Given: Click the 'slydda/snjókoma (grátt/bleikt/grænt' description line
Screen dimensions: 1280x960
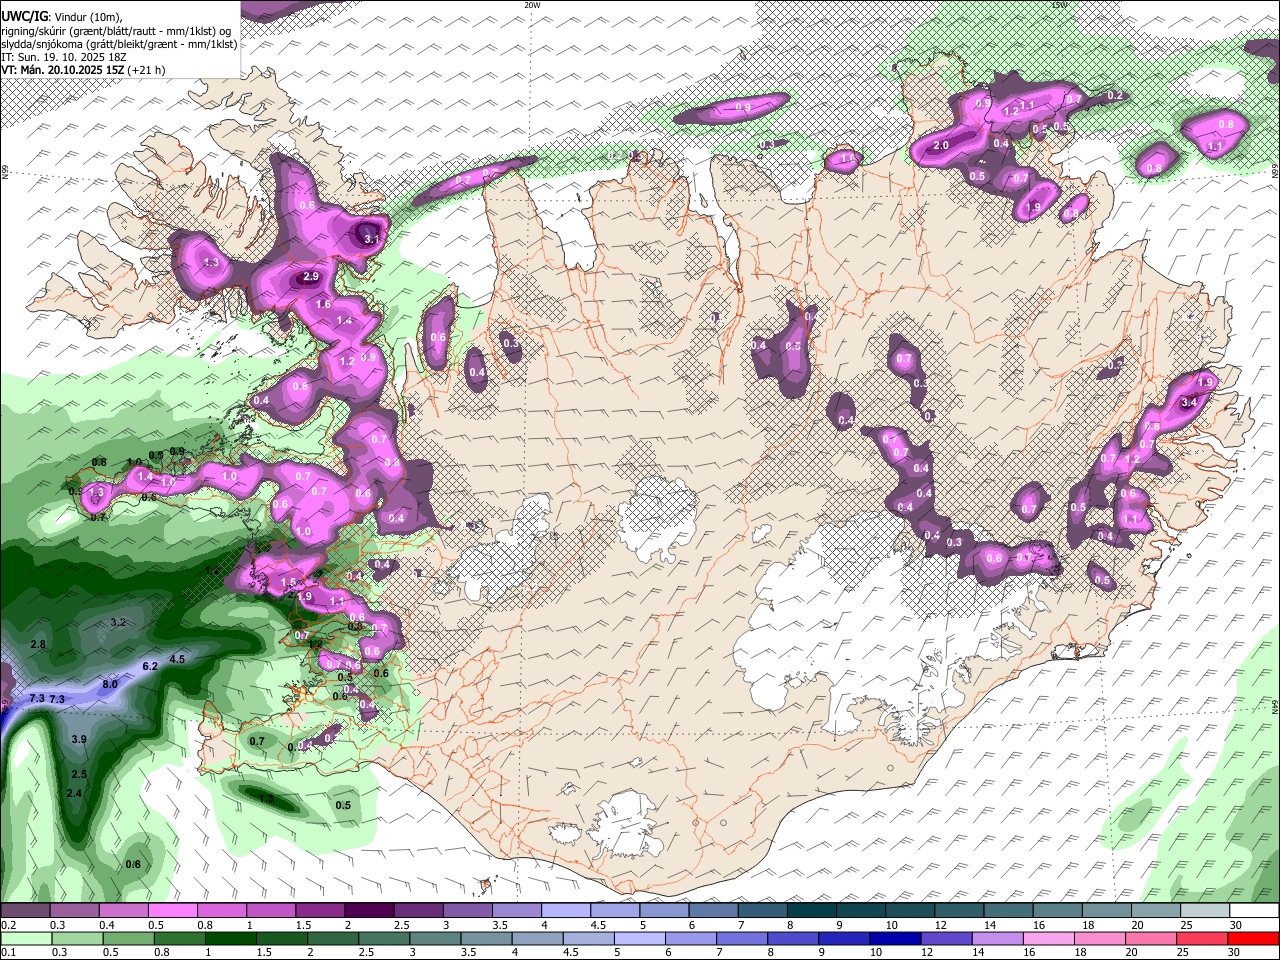Looking at the screenshot, I should pyautogui.click(x=119, y=44).
